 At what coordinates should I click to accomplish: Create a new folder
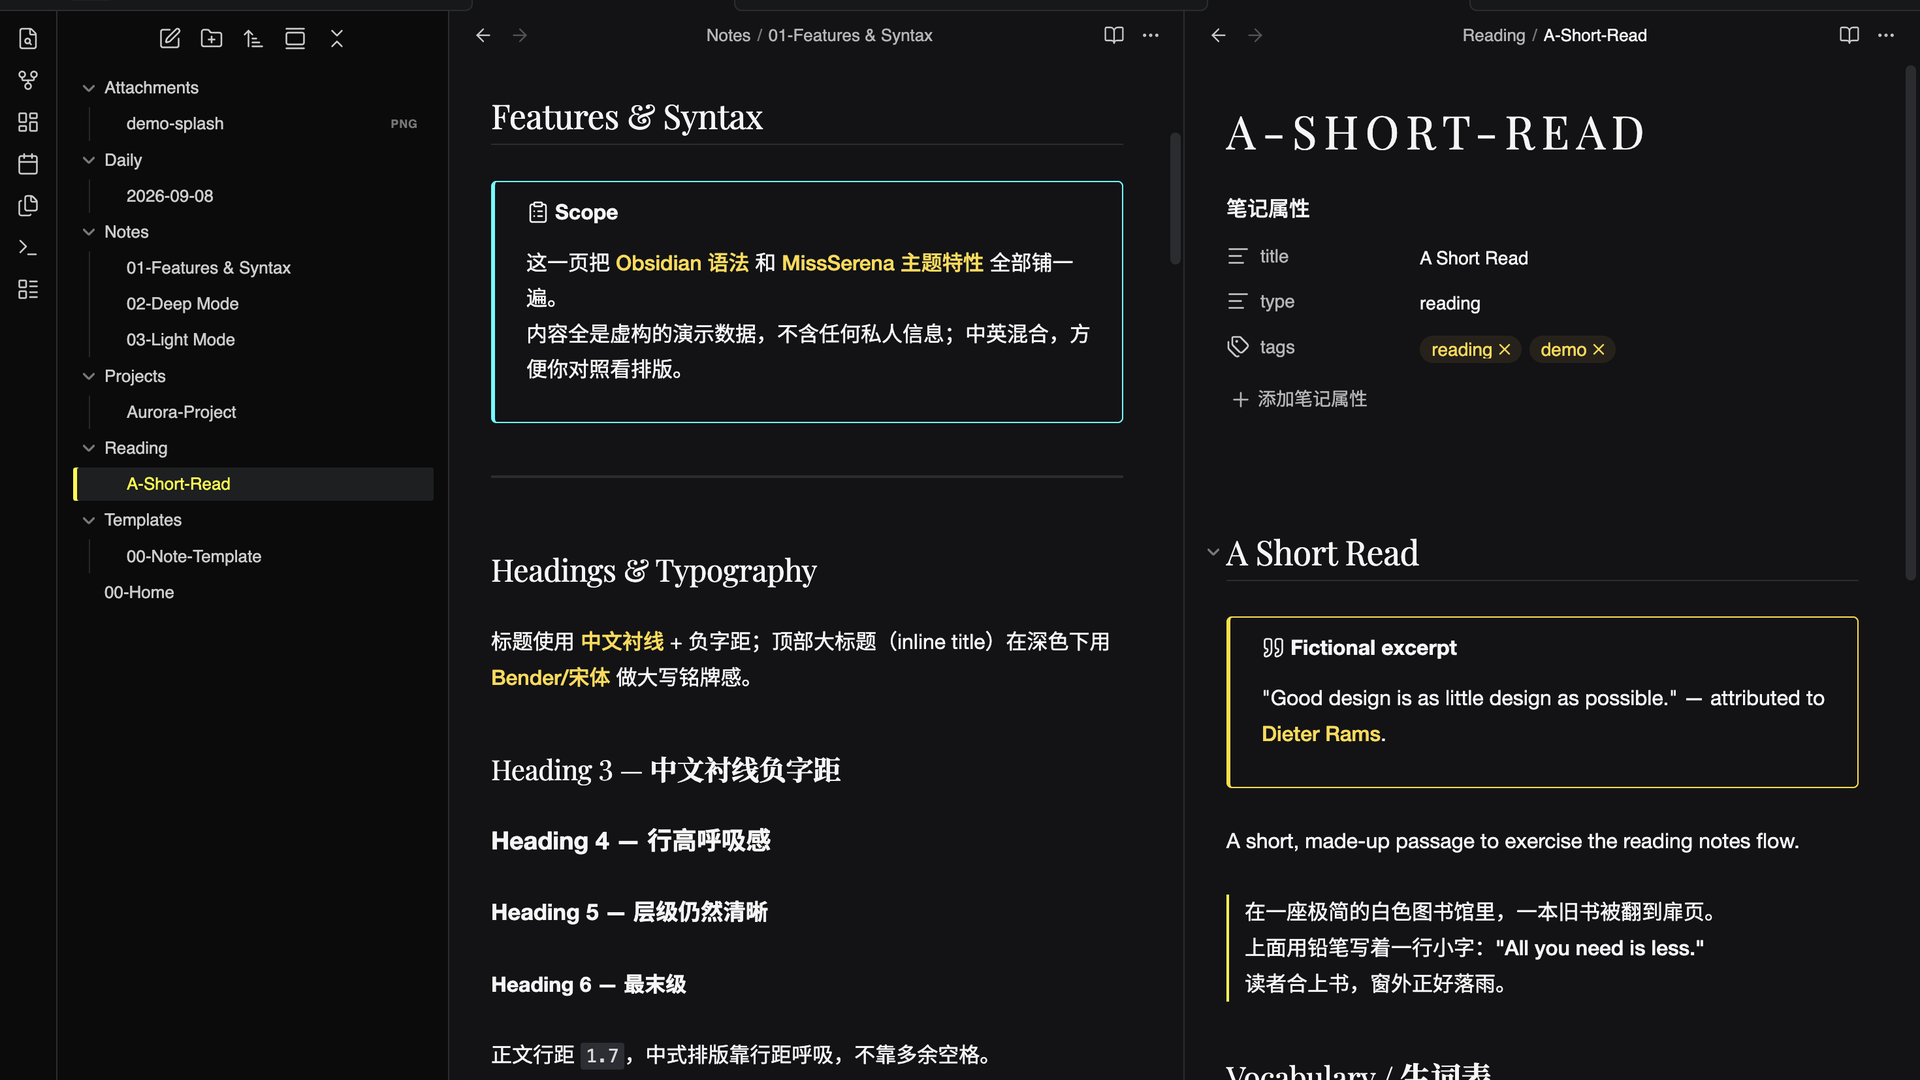(212, 38)
